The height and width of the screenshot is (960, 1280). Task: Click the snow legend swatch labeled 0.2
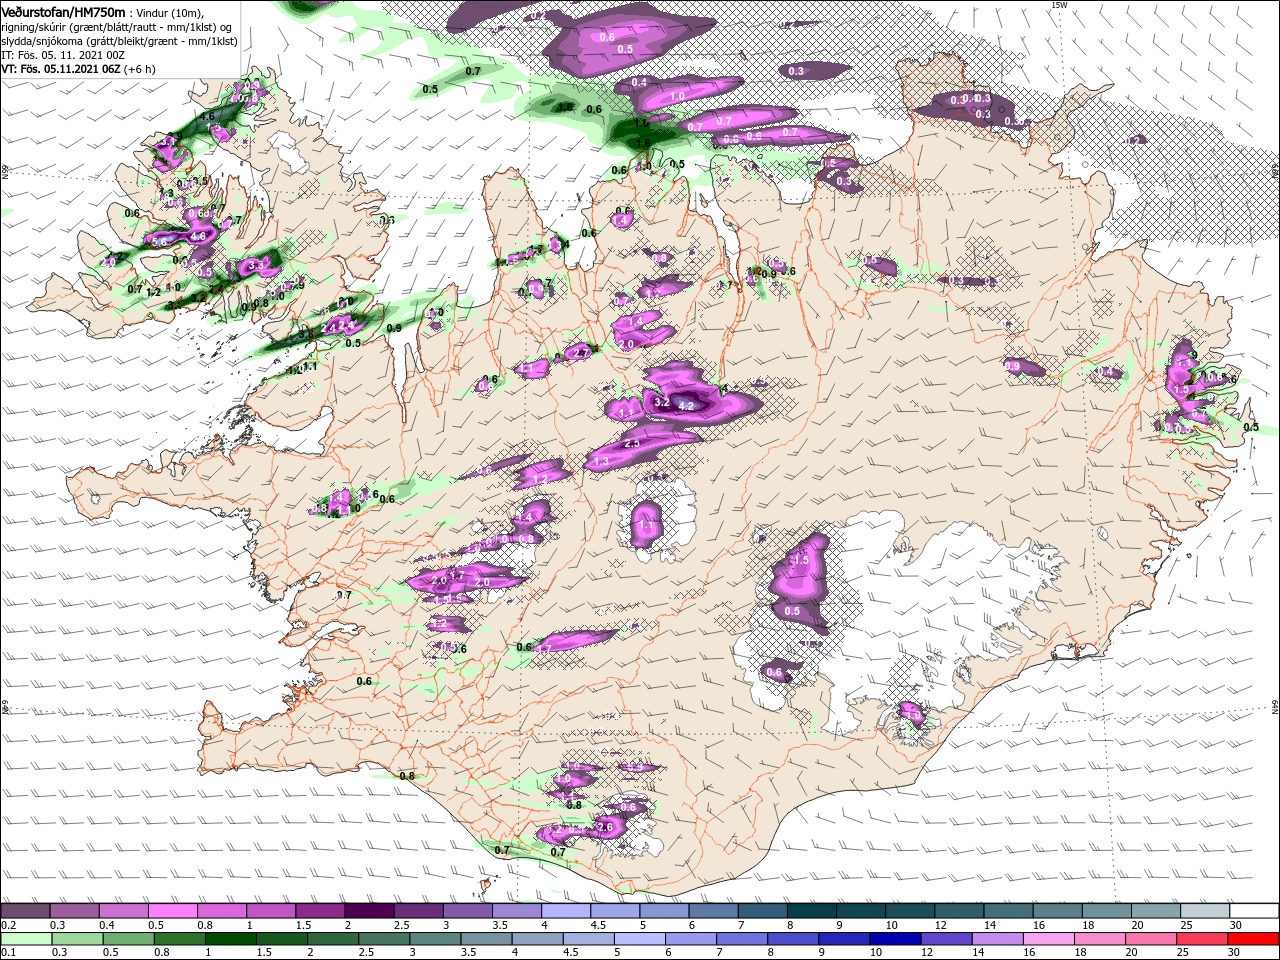pyautogui.click(x=25, y=911)
